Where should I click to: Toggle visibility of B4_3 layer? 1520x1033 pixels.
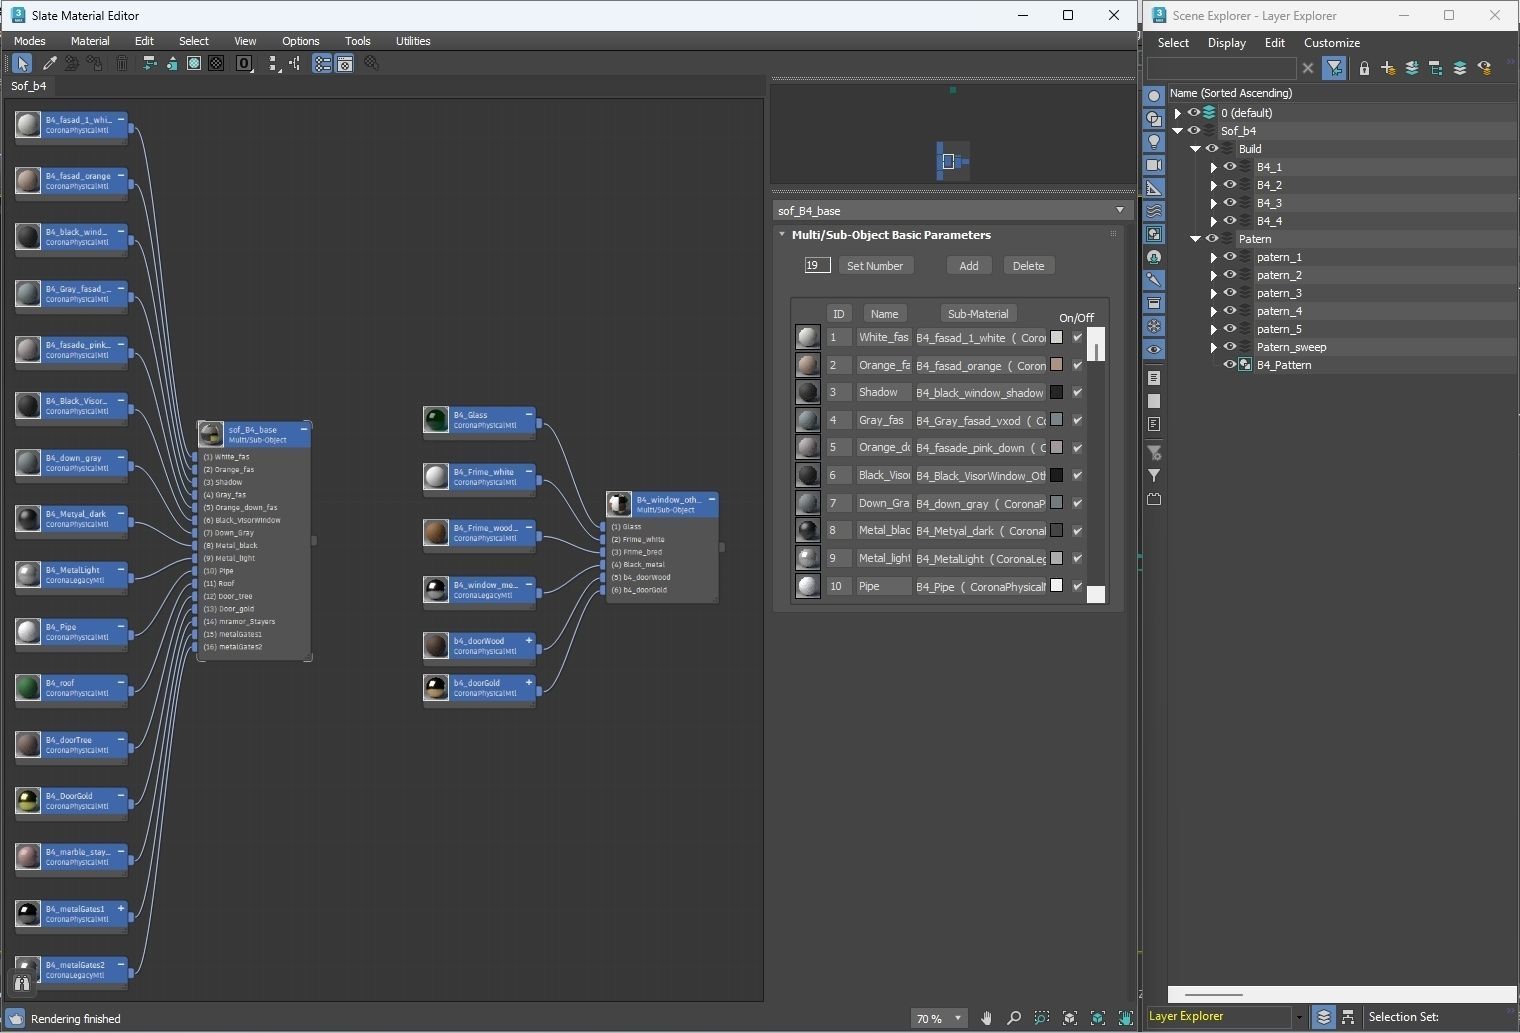pos(1230,203)
